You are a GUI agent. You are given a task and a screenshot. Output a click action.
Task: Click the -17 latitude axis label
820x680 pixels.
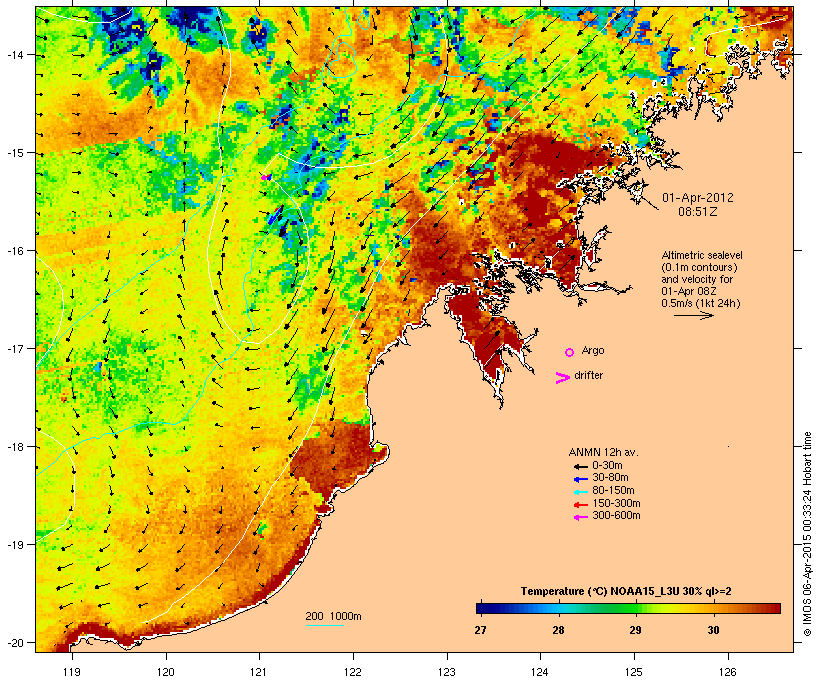tap(15, 348)
